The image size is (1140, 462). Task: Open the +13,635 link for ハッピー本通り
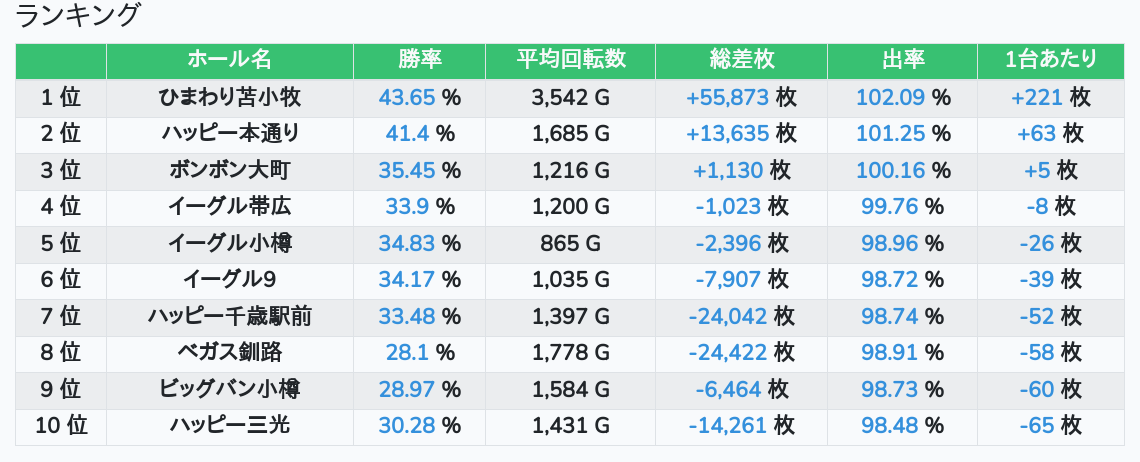(727, 134)
